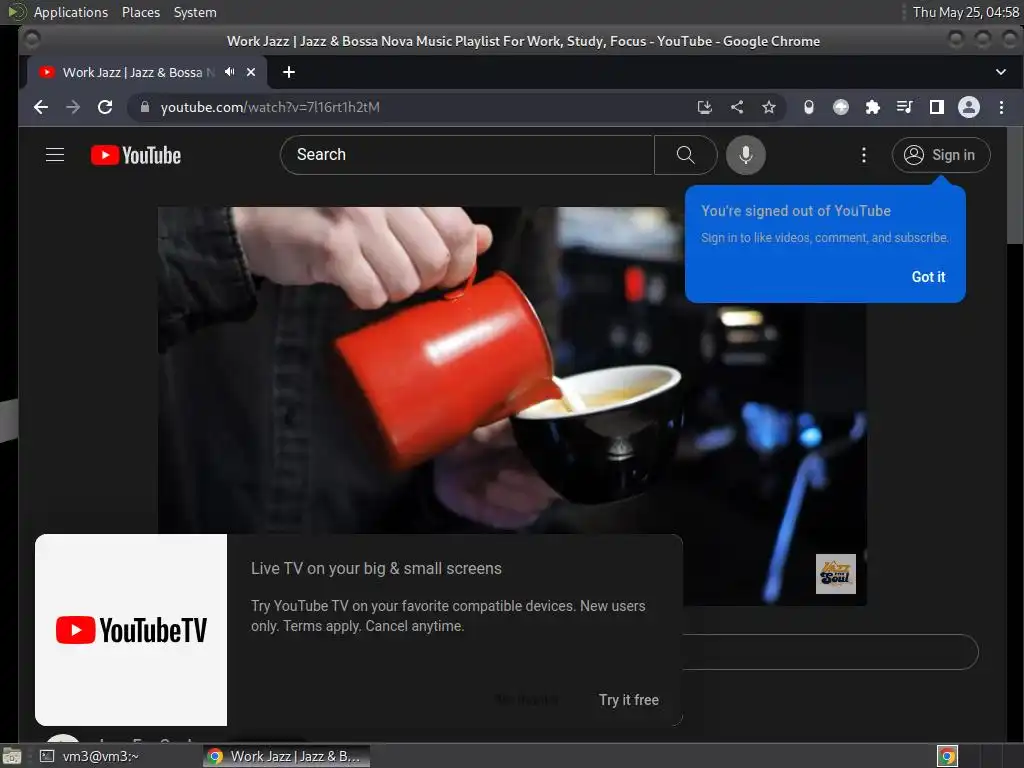1024x768 pixels.
Task: Share this page from address bar
Action: pos(737,107)
